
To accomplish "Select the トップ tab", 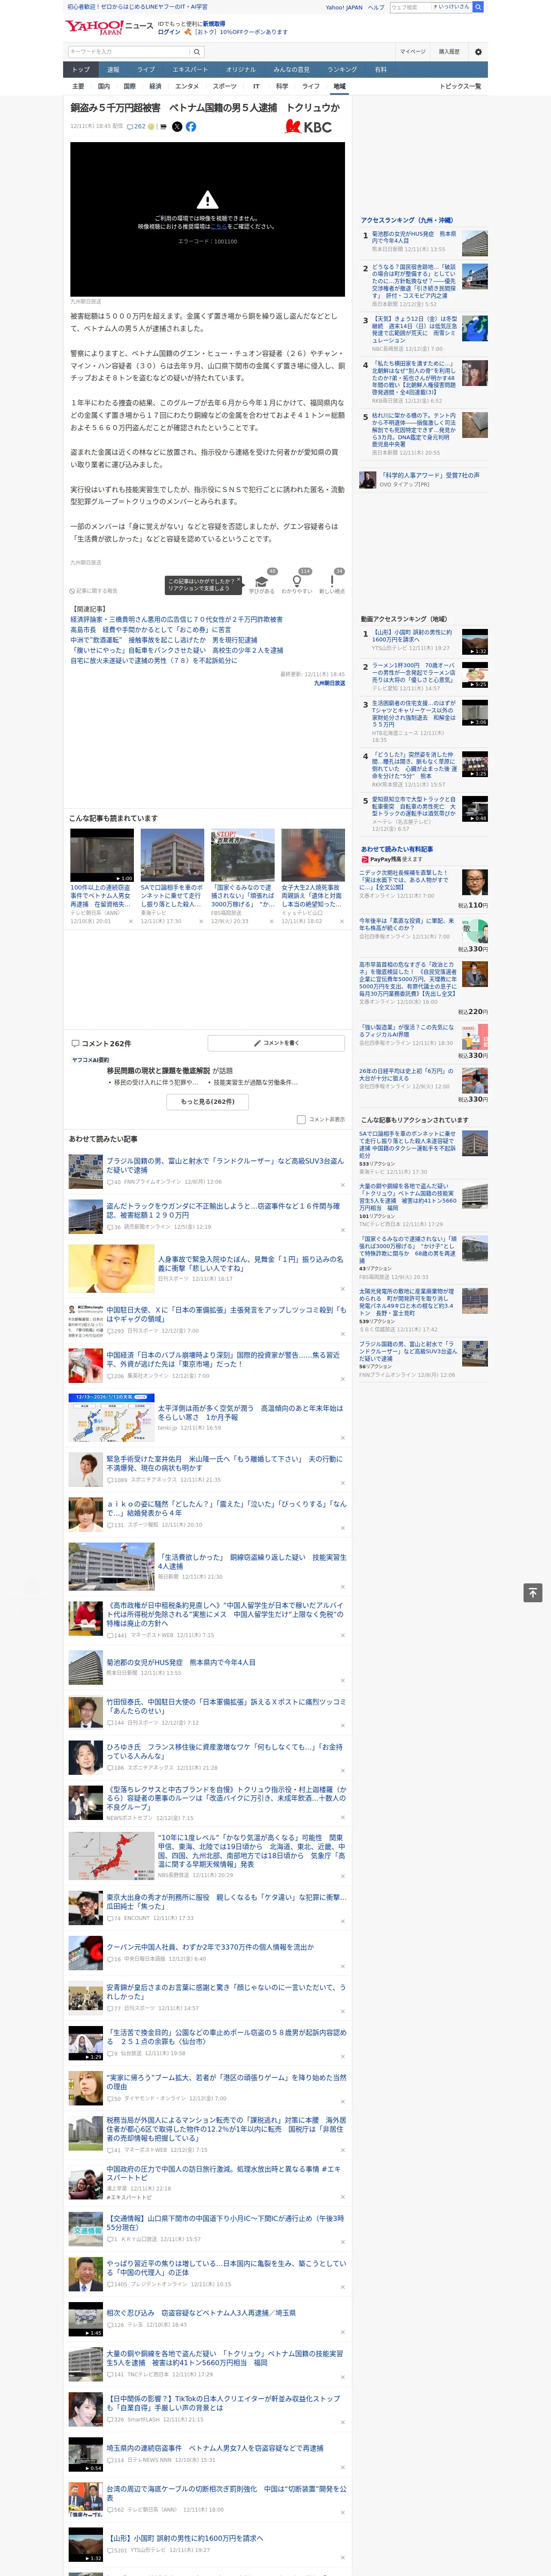I will (x=81, y=70).
